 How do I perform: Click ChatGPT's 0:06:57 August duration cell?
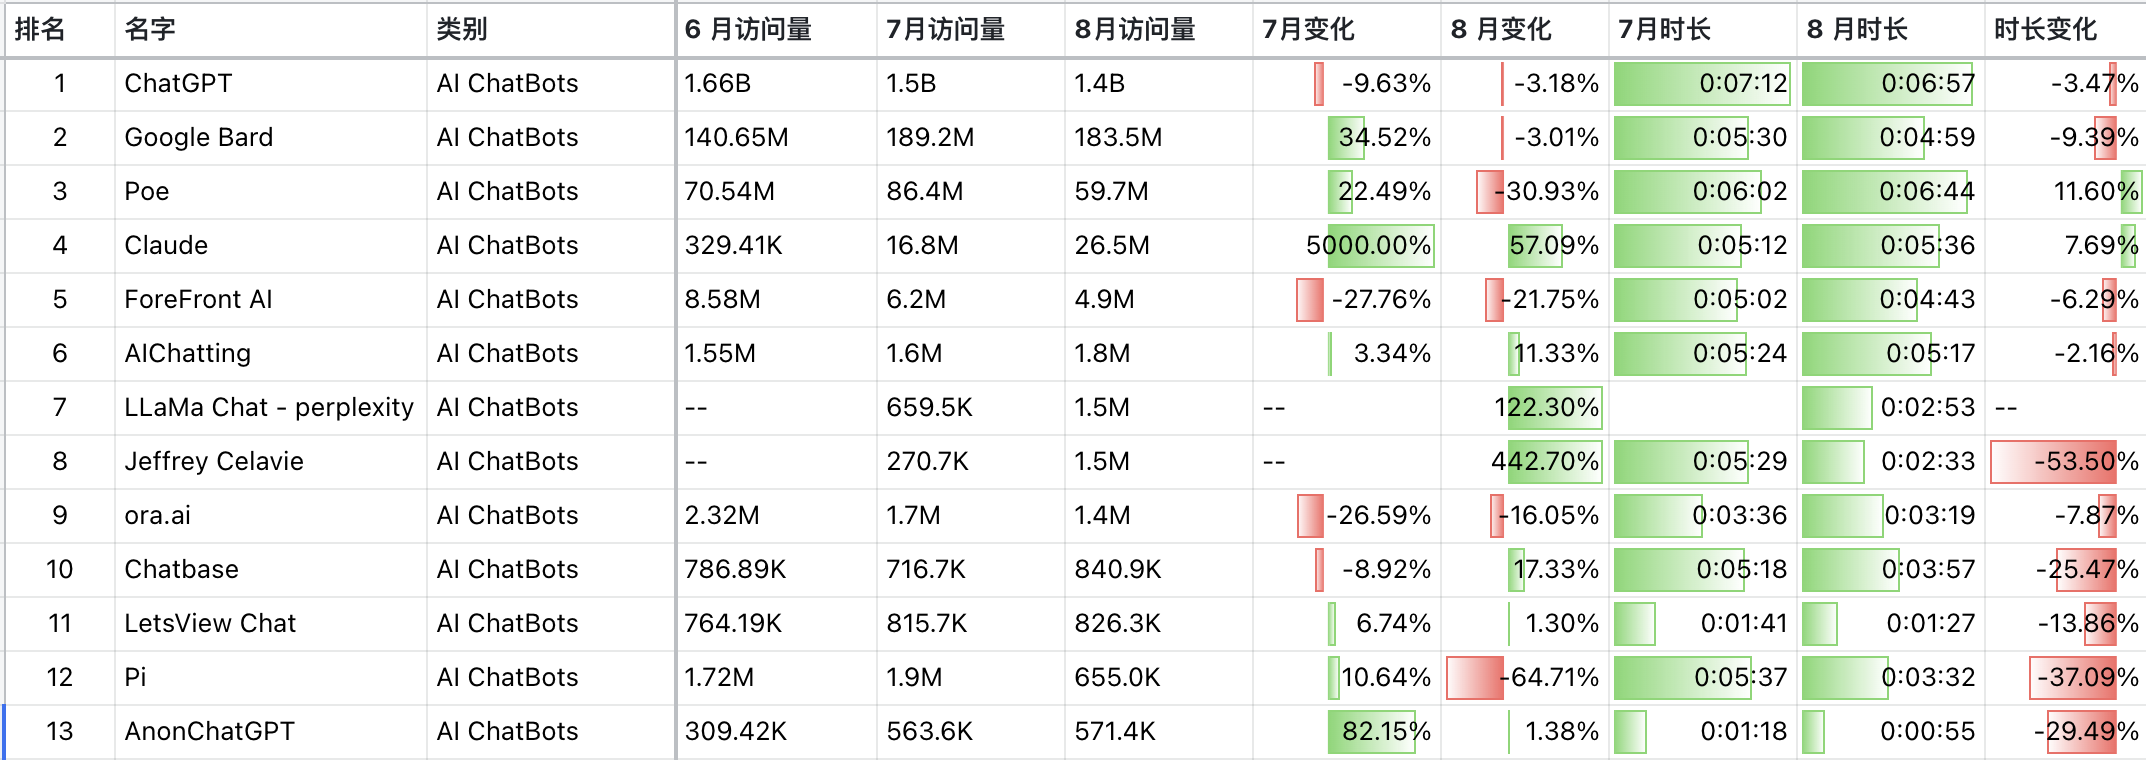[1891, 84]
